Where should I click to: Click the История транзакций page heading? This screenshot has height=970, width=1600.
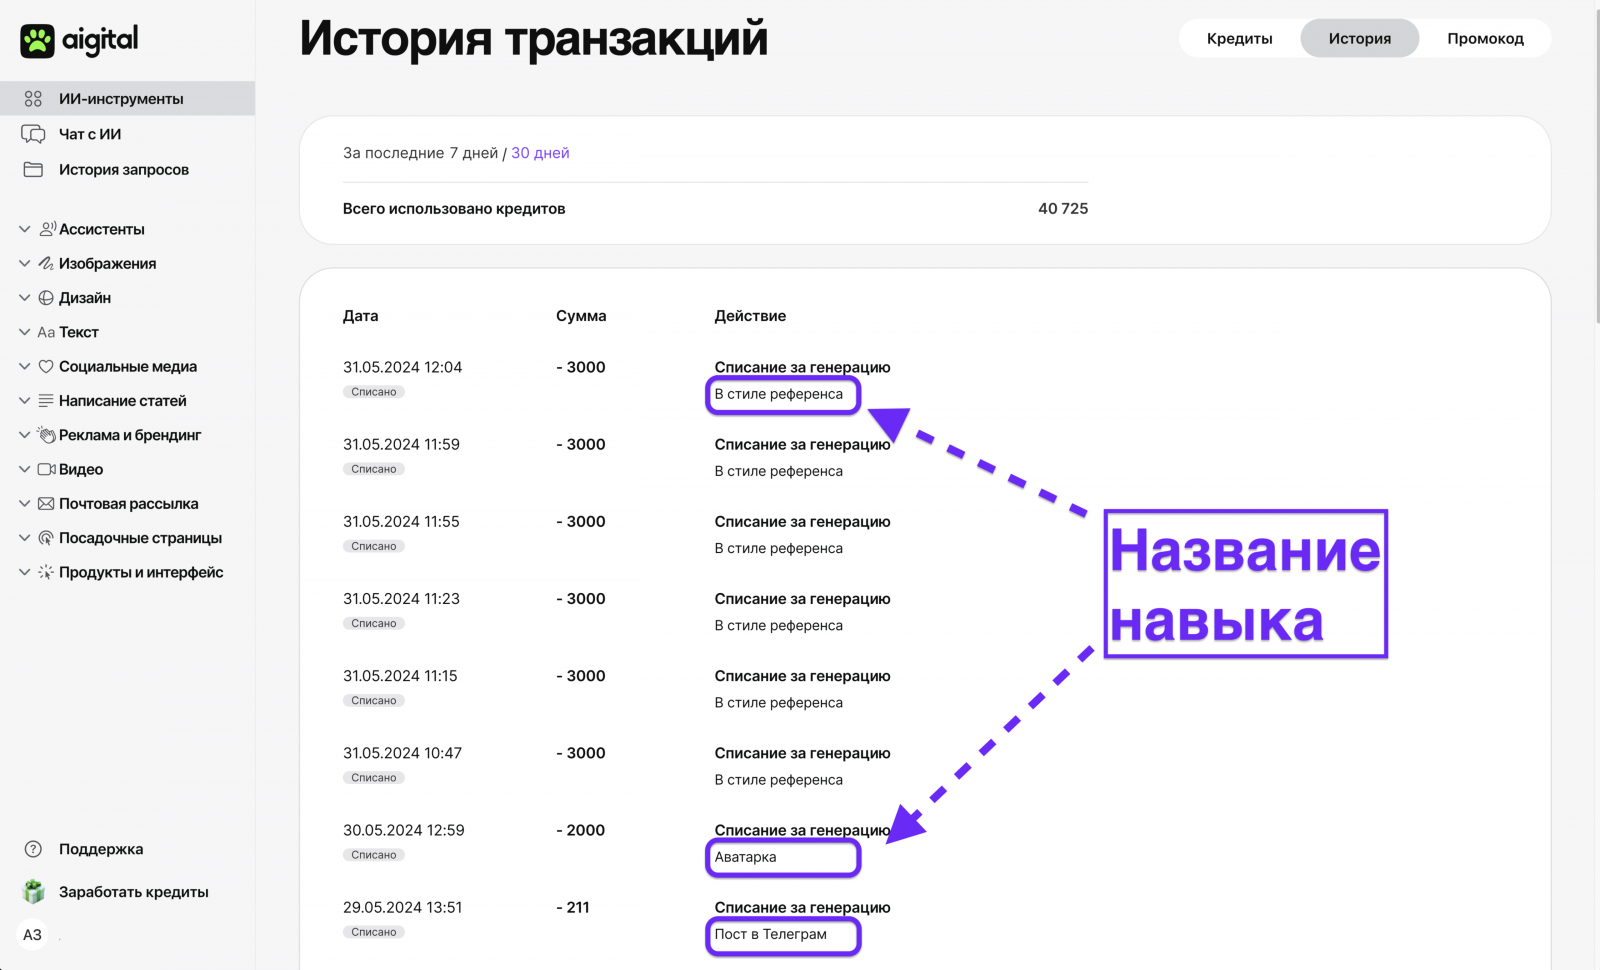[534, 39]
